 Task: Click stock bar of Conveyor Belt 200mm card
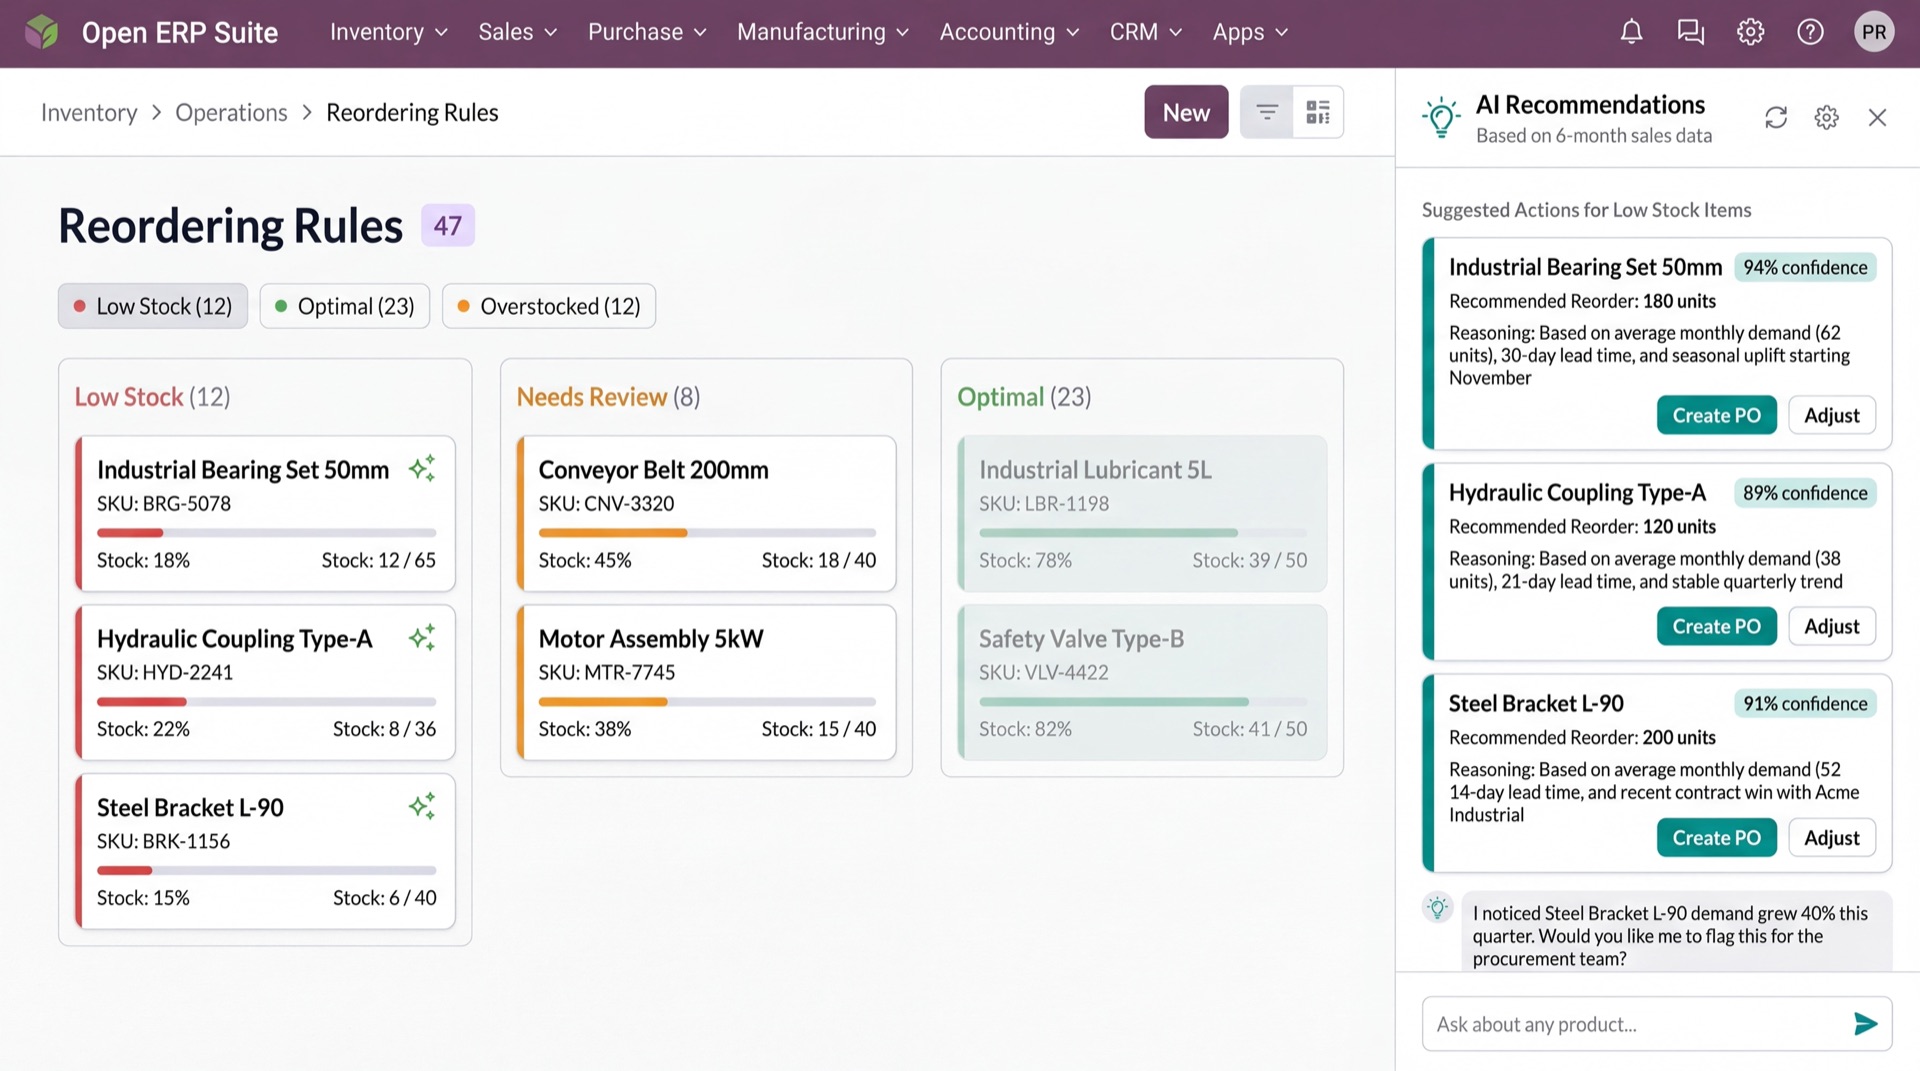click(x=707, y=533)
